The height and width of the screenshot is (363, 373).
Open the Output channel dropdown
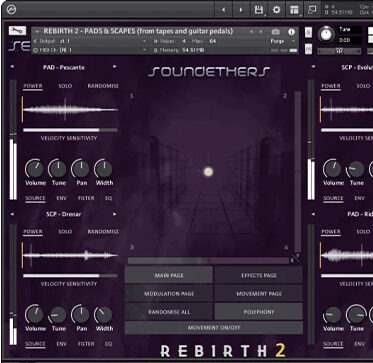(x=90, y=41)
